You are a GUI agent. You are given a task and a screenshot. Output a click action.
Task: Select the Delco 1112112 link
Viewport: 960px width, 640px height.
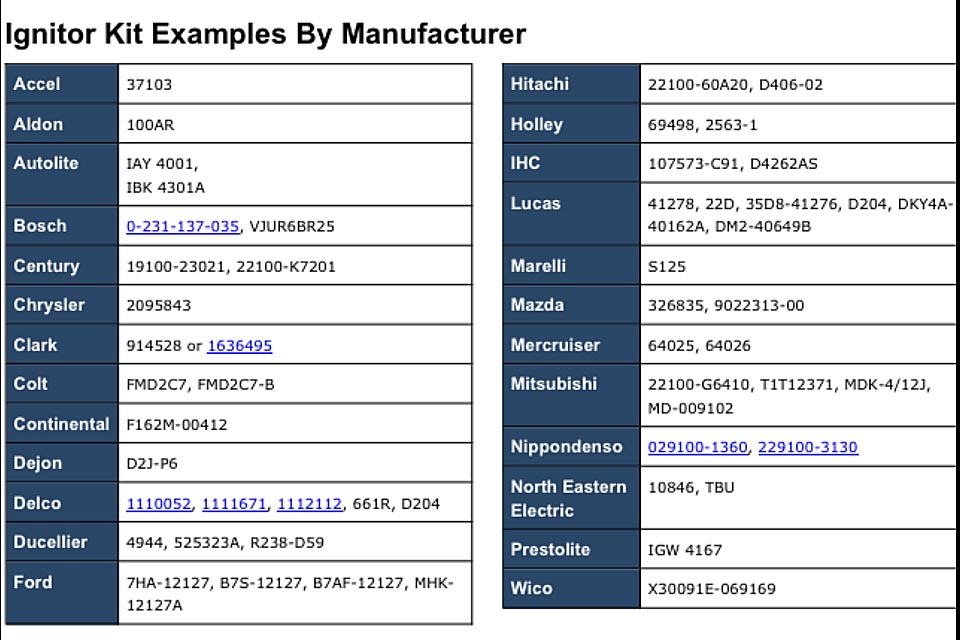coord(309,504)
